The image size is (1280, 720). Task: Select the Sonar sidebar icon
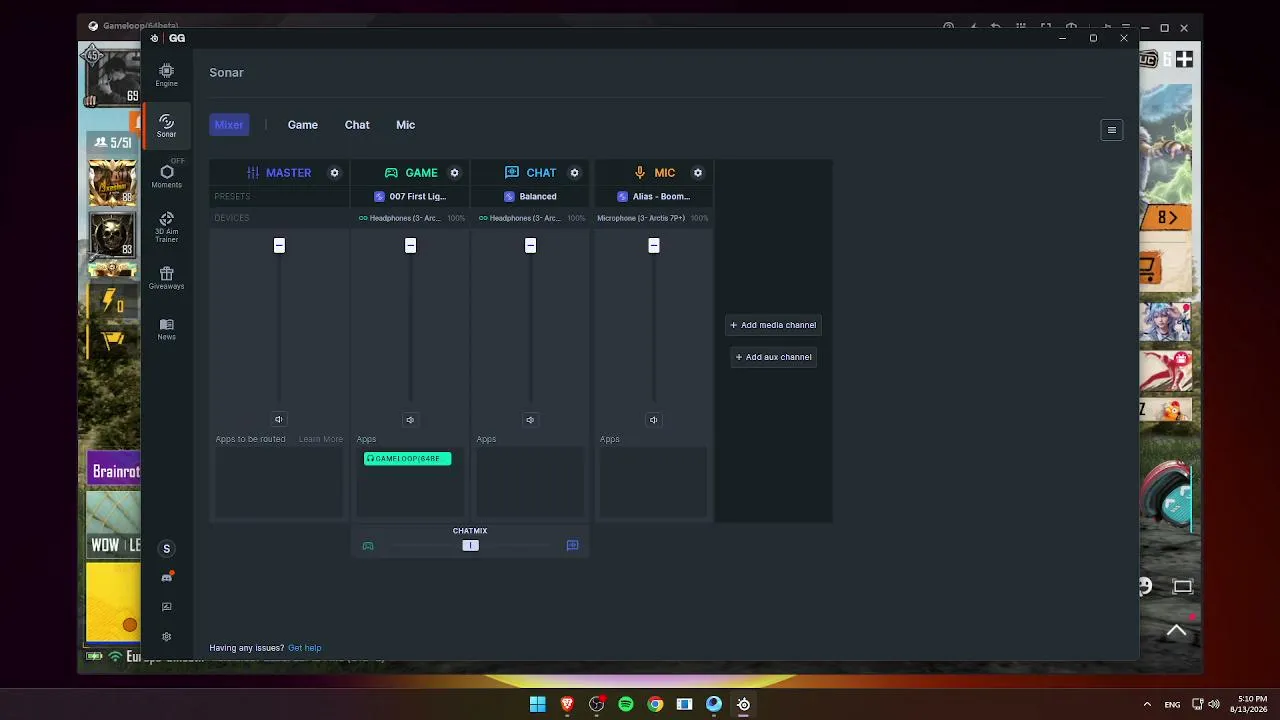[x=166, y=126]
